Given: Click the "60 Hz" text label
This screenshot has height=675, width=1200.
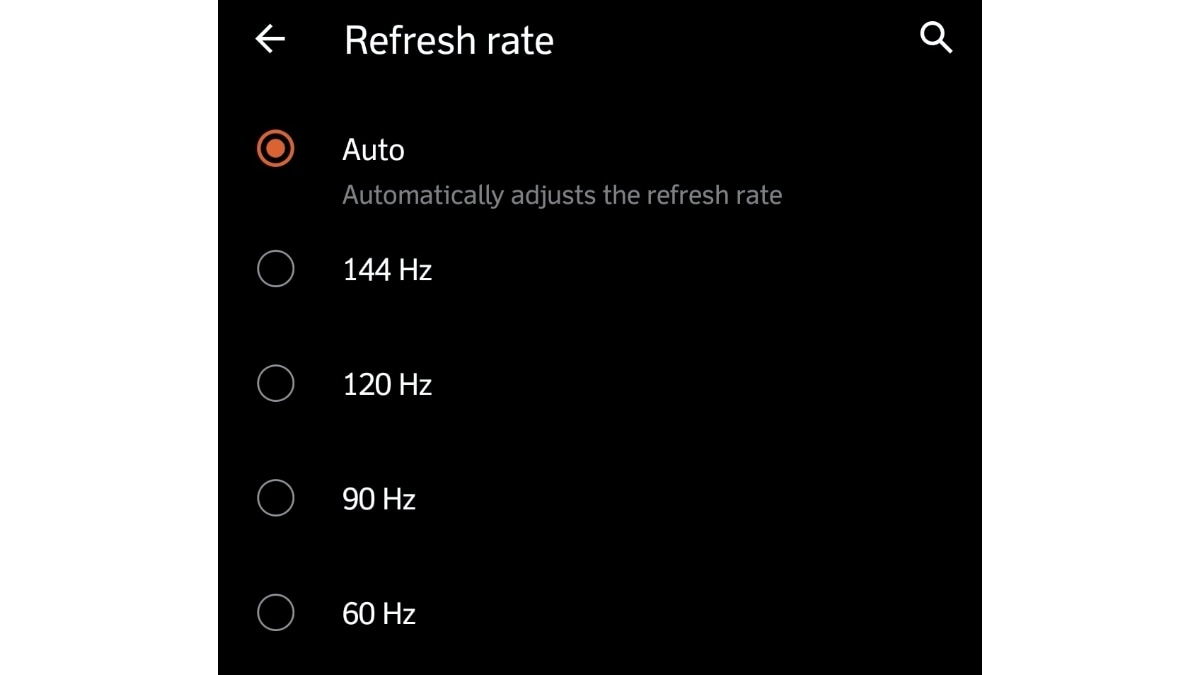Looking at the screenshot, I should (378, 613).
